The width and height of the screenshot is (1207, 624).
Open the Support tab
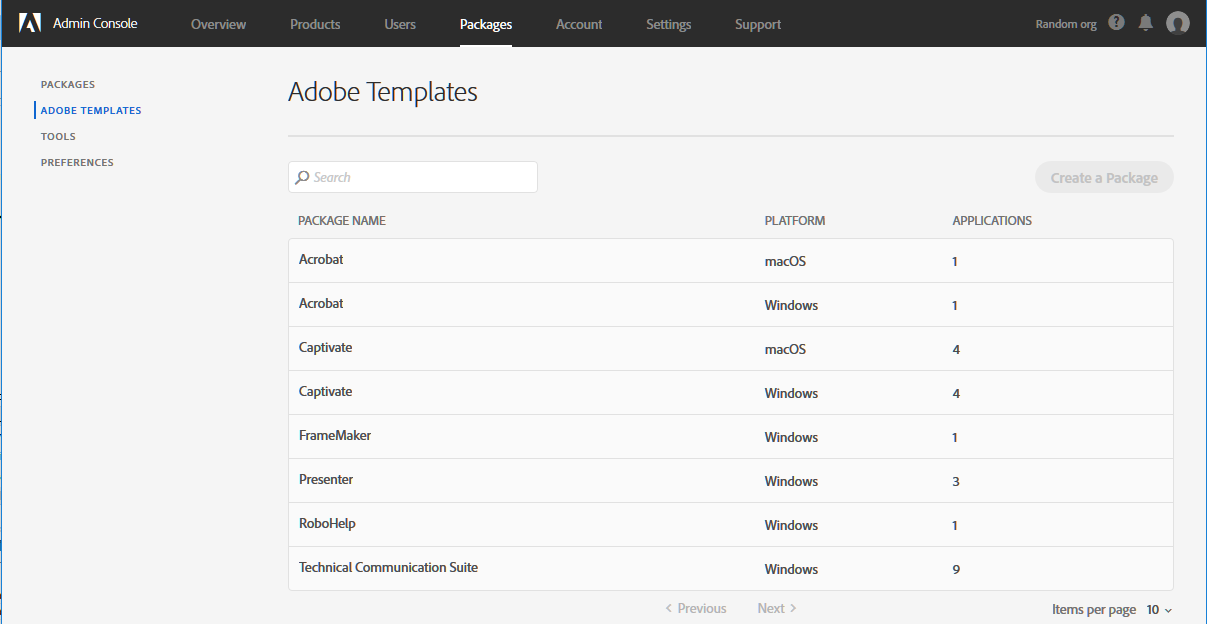[x=758, y=24]
